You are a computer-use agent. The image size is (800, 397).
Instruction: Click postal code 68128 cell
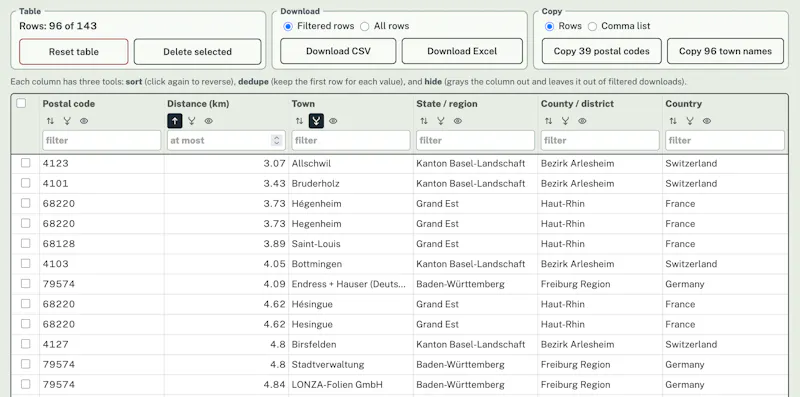[102, 244]
